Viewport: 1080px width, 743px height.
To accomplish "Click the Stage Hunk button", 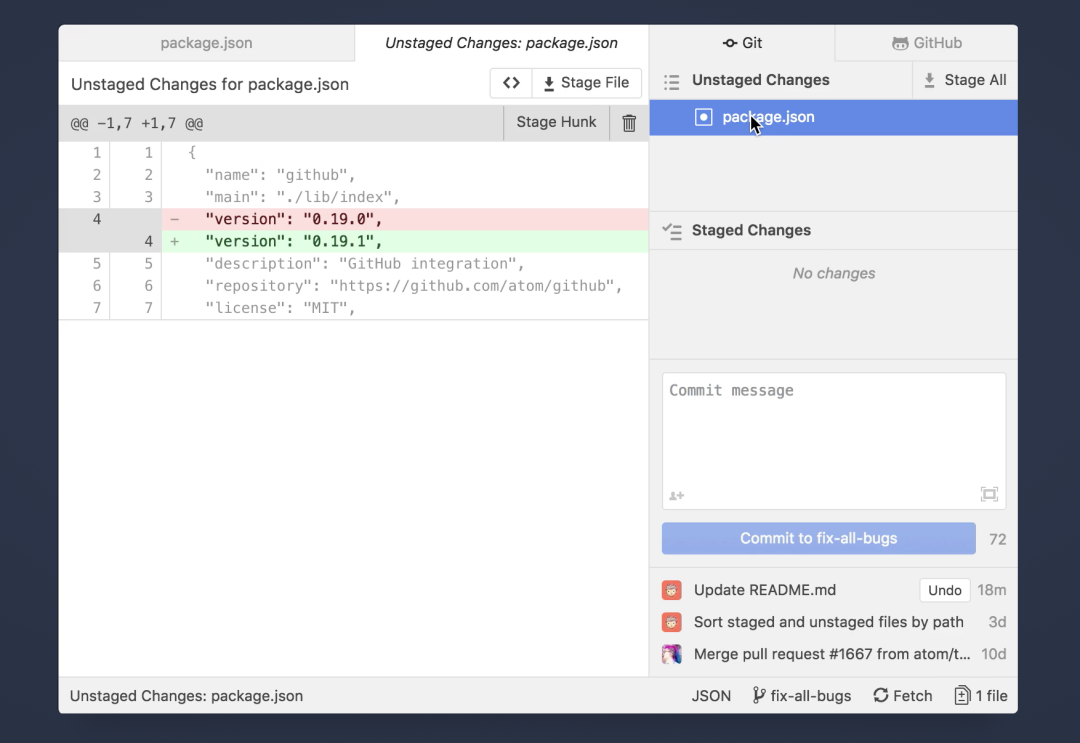I will click(557, 123).
